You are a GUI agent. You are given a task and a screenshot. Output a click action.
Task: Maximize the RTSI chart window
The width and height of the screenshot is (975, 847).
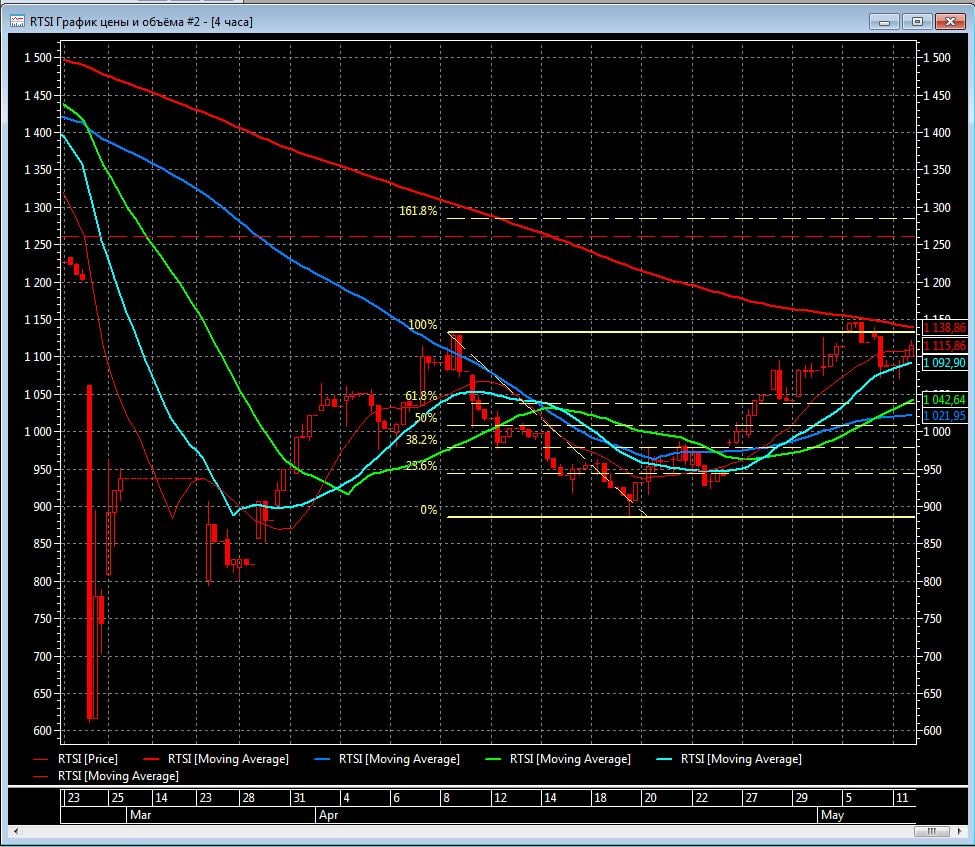tap(916, 21)
